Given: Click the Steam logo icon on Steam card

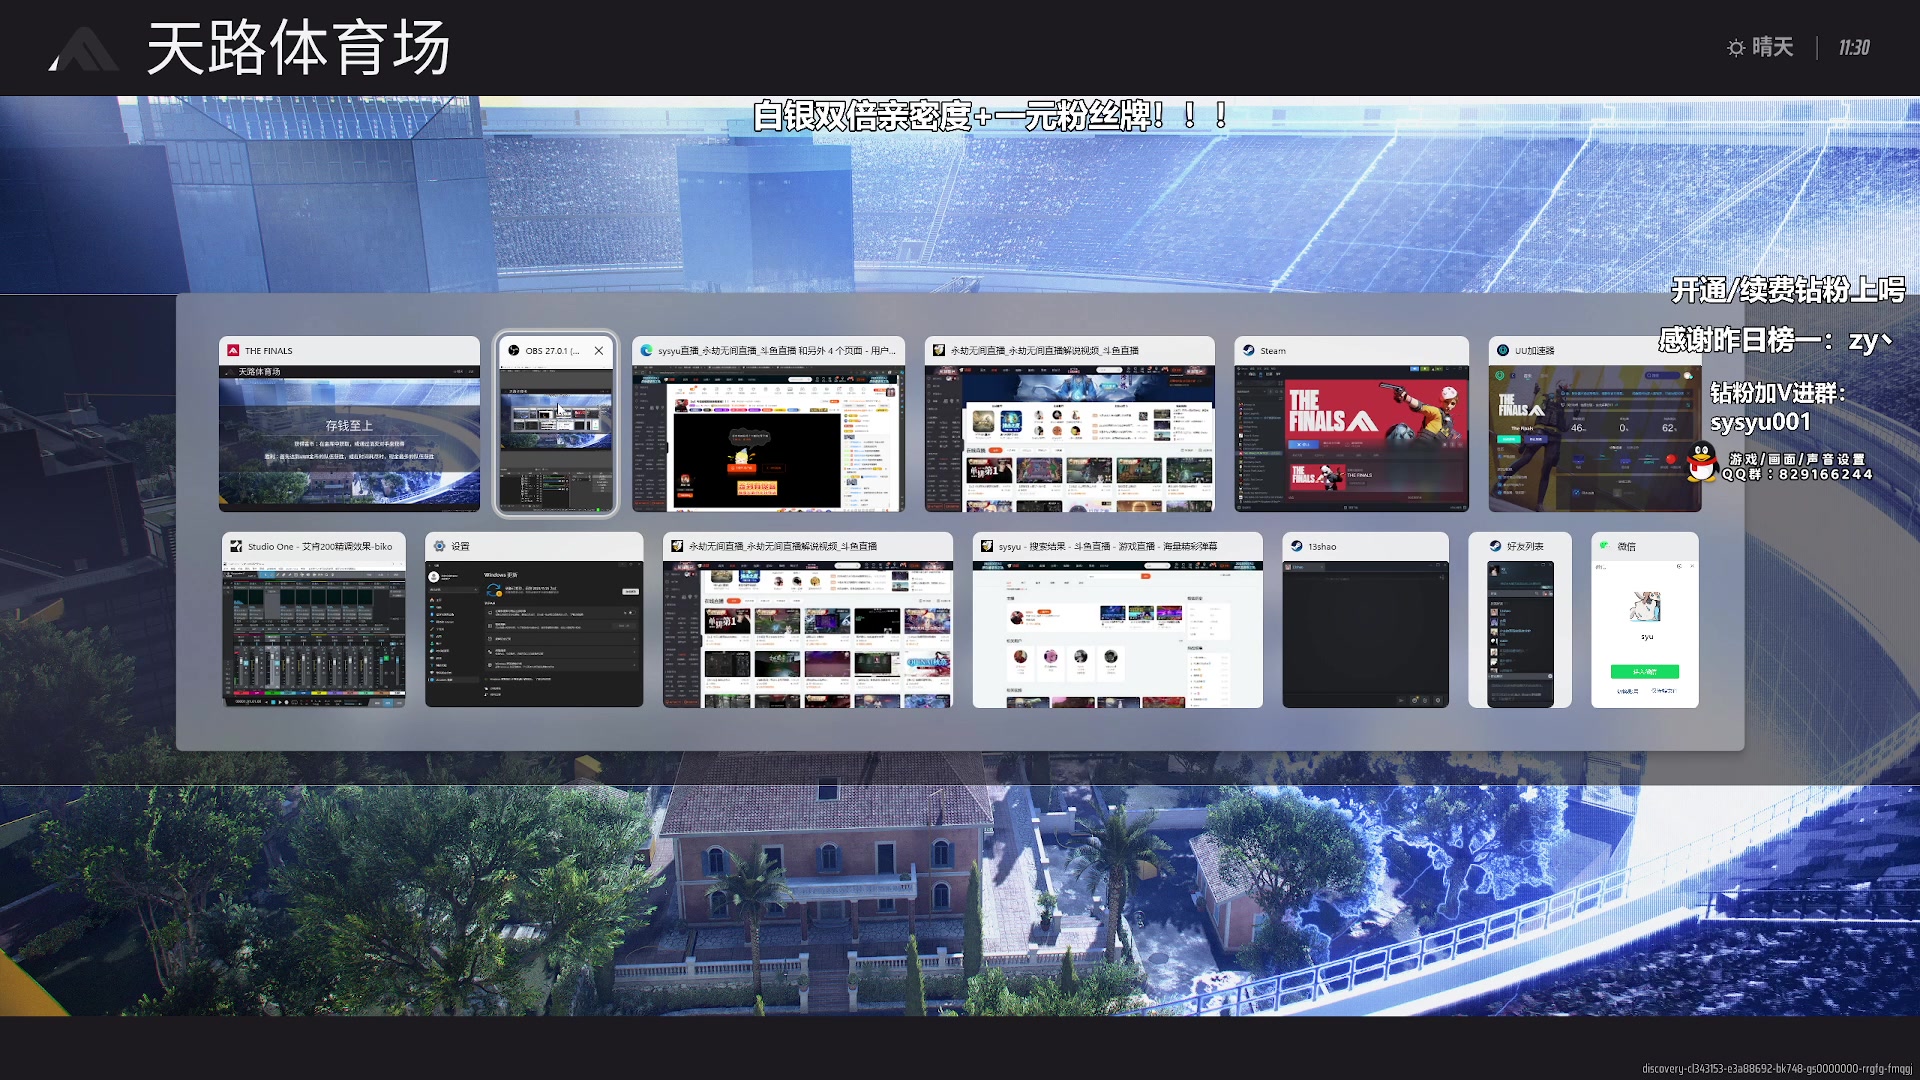Looking at the screenshot, I should click(x=1249, y=351).
